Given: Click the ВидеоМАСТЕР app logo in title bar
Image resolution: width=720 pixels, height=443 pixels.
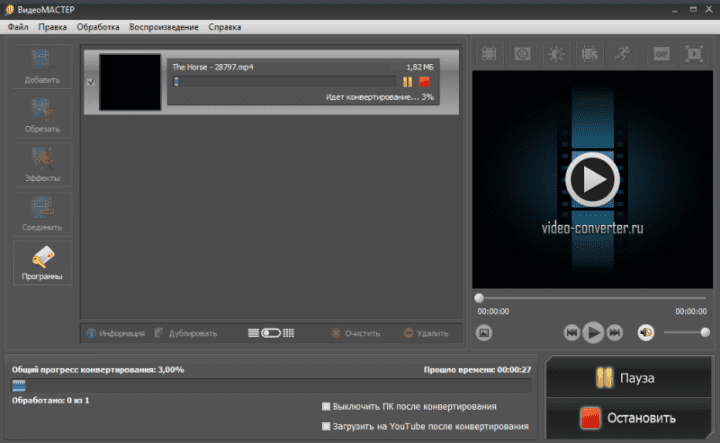Looking at the screenshot, I should pos(9,10).
